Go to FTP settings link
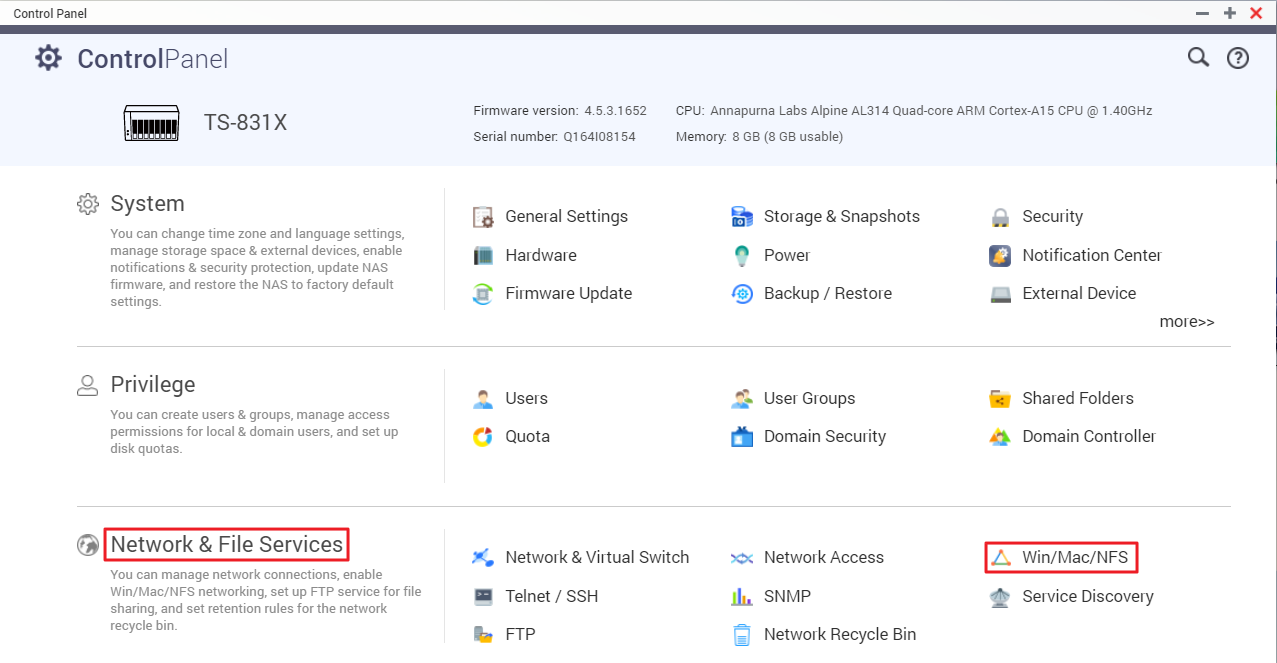Screen dimensions: 1277x663 [521, 635]
